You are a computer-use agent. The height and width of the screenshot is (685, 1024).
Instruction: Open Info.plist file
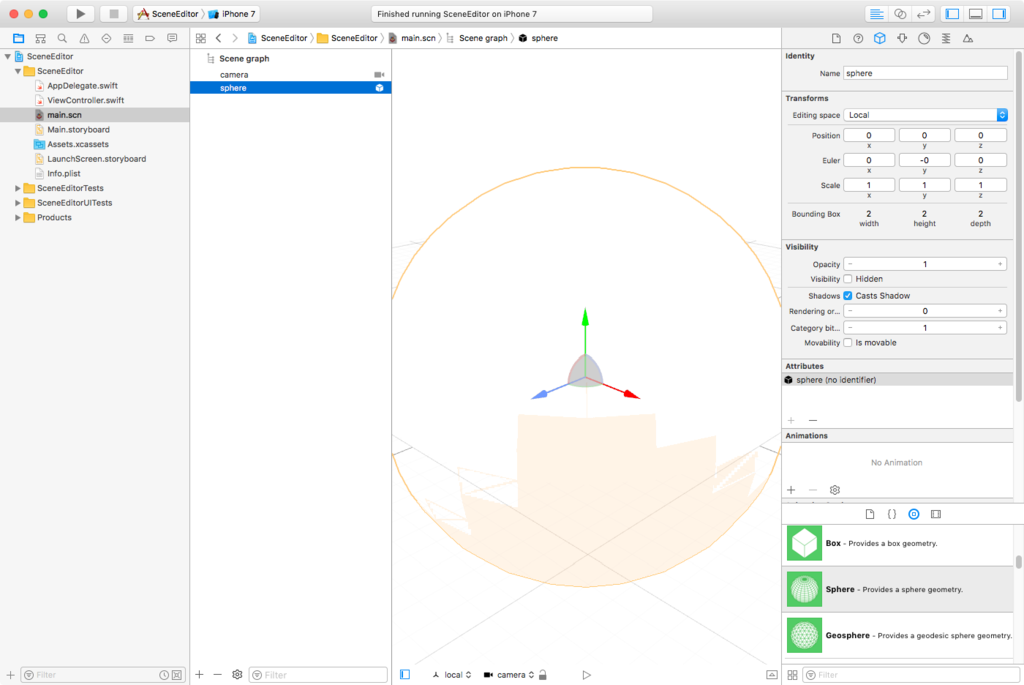[64, 174]
